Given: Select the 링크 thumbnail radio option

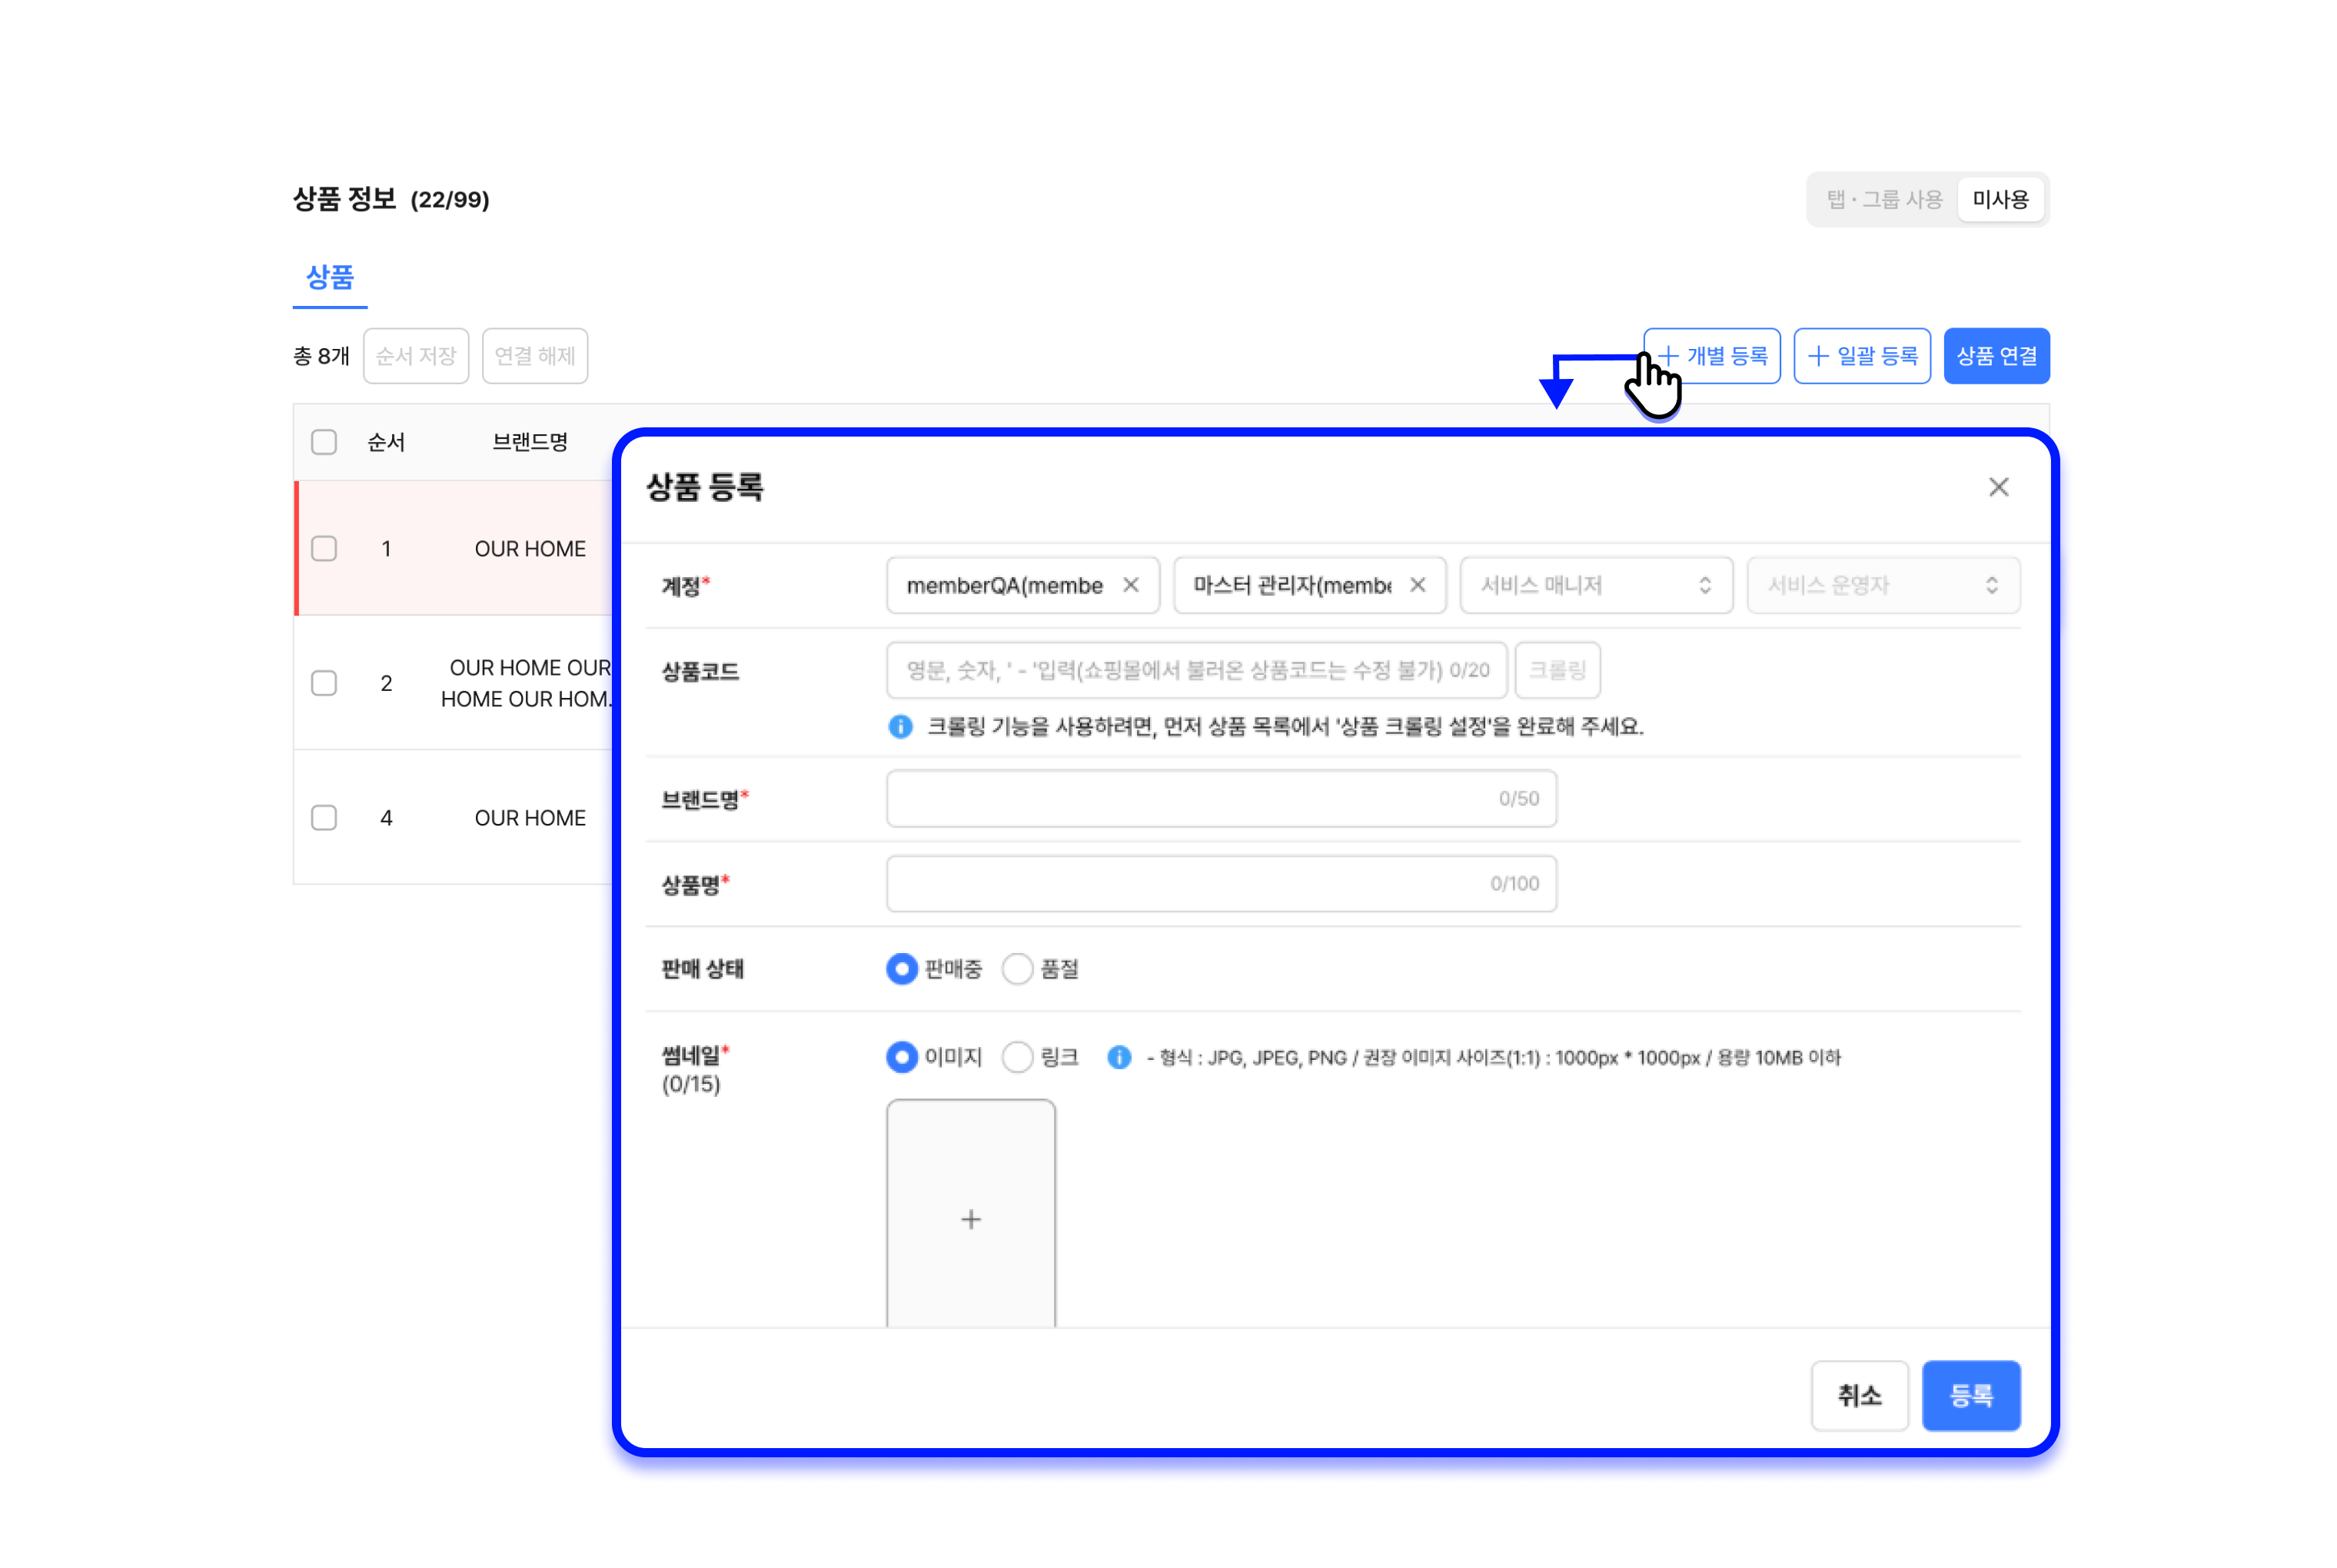Looking at the screenshot, I should click(x=1017, y=1057).
